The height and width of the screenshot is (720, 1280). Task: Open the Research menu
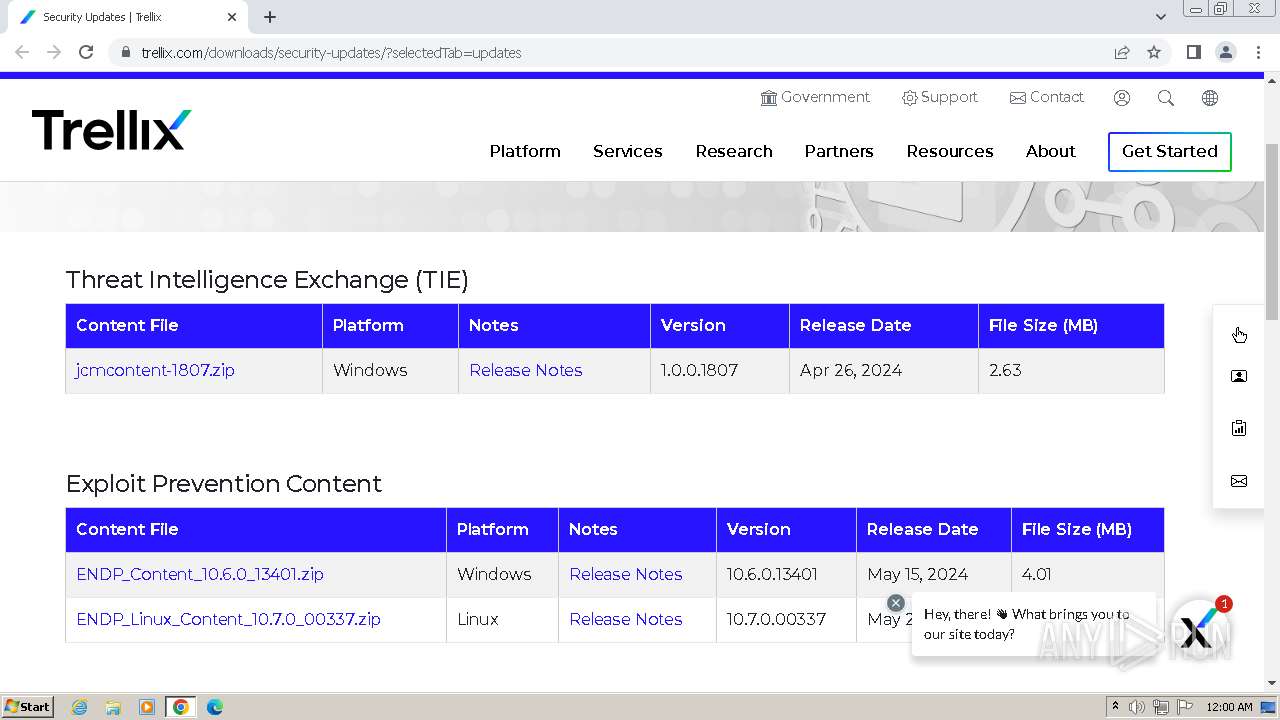tap(734, 151)
